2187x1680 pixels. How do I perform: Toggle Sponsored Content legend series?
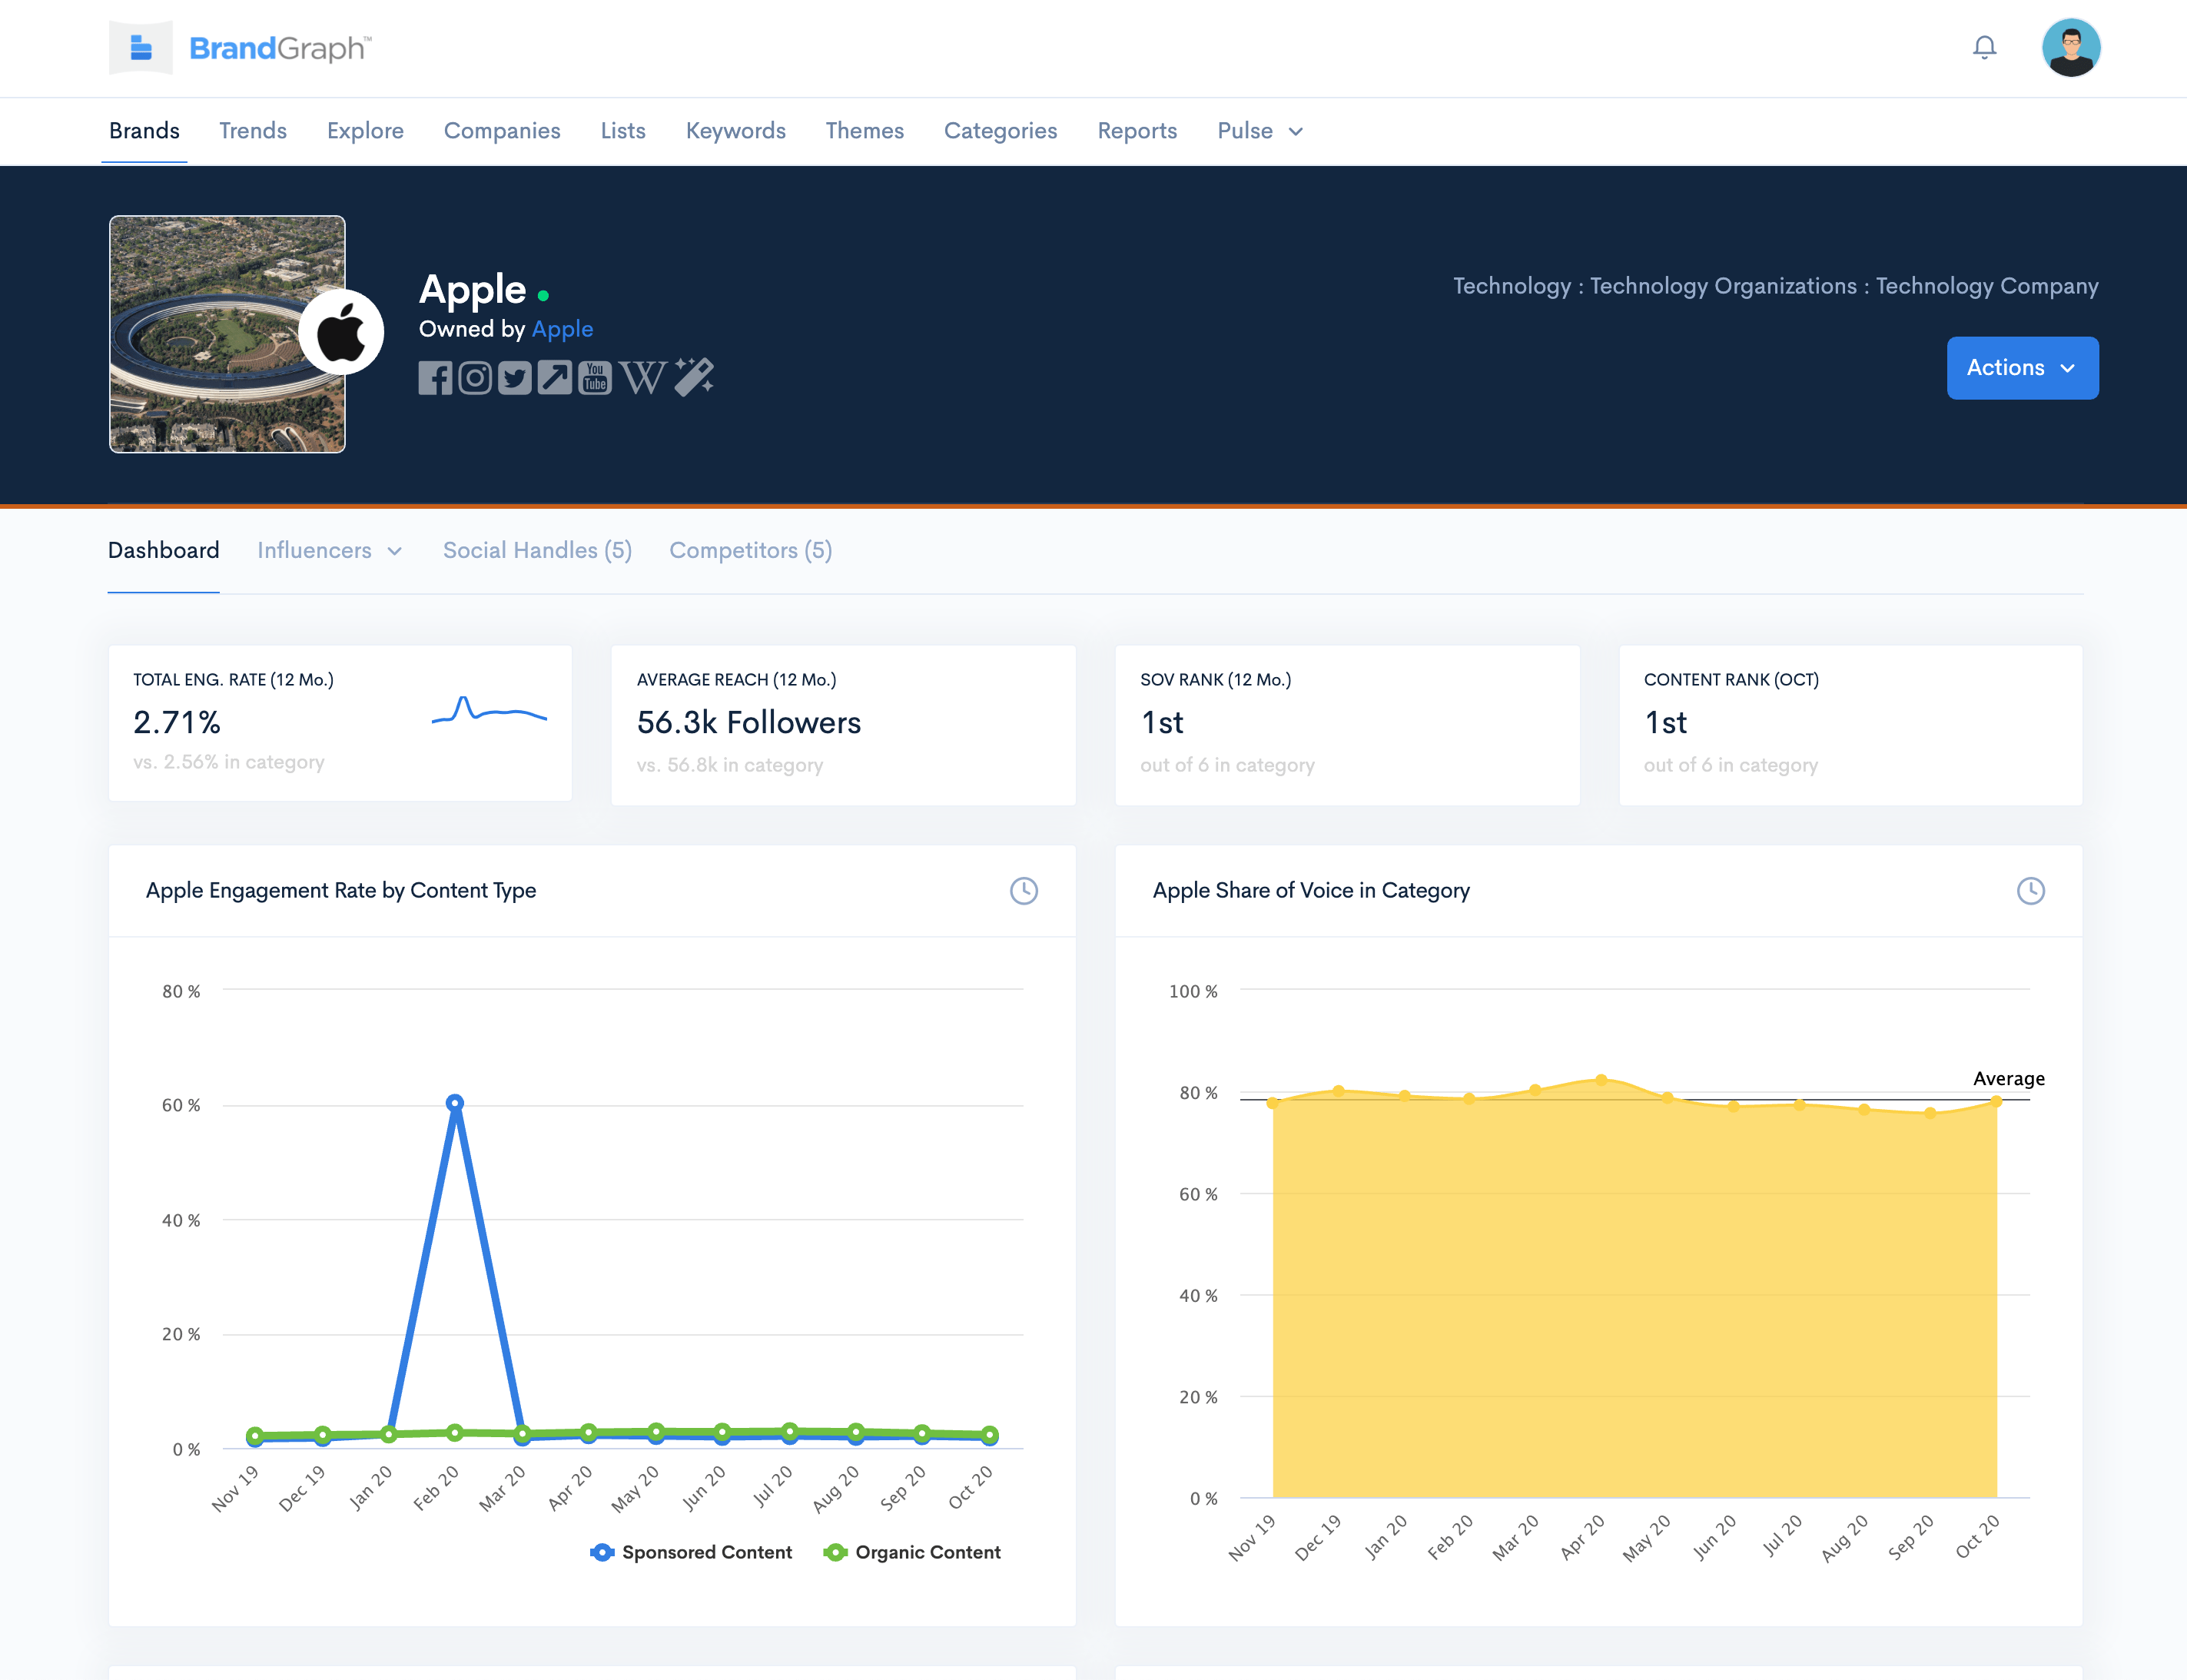click(x=692, y=1552)
